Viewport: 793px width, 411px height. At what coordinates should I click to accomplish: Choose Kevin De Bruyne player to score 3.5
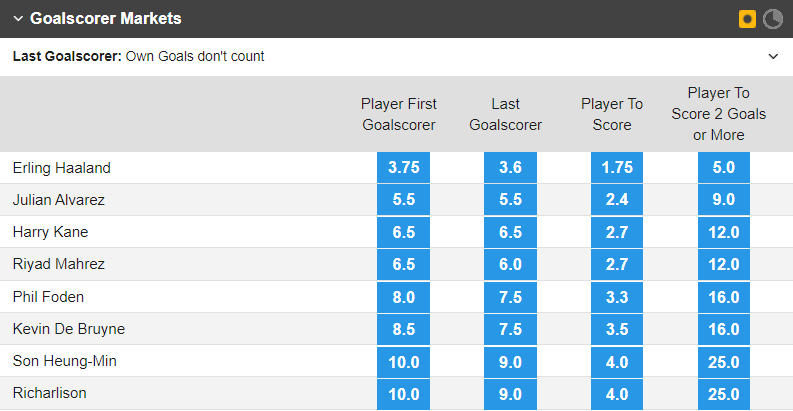click(617, 329)
